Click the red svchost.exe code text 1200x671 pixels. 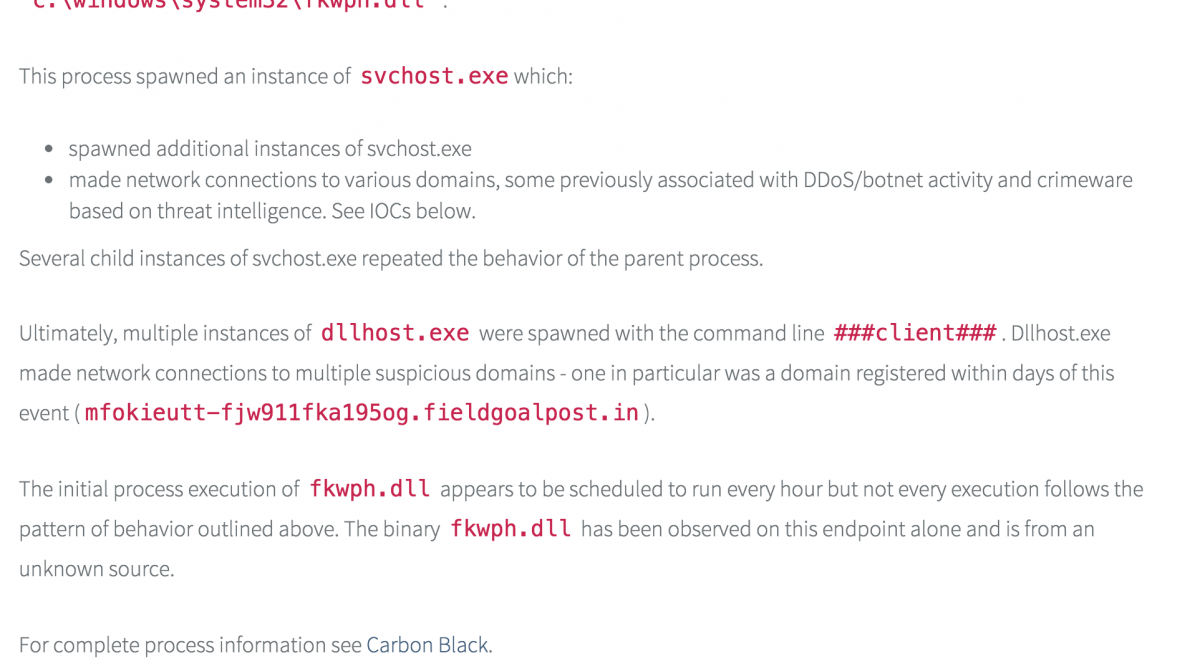point(434,76)
